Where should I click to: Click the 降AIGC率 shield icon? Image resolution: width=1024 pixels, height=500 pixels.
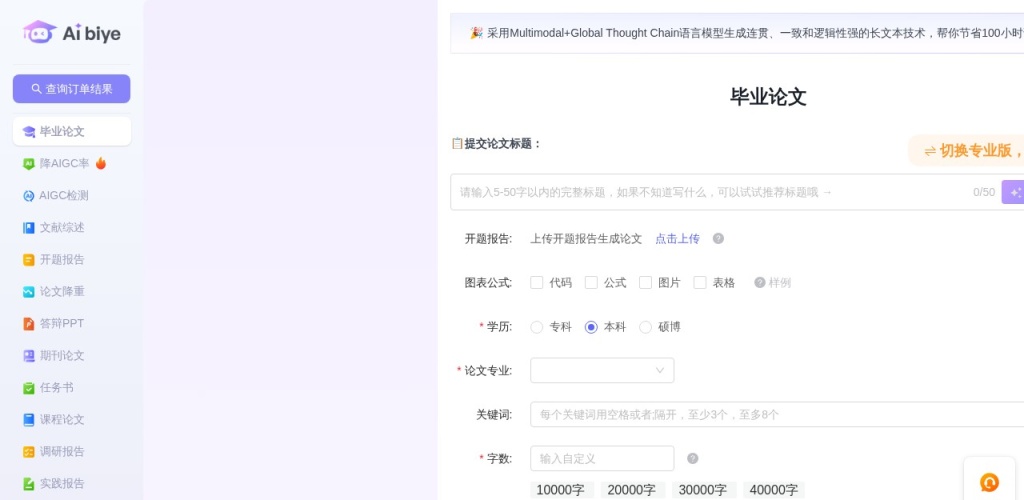[29, 164]
